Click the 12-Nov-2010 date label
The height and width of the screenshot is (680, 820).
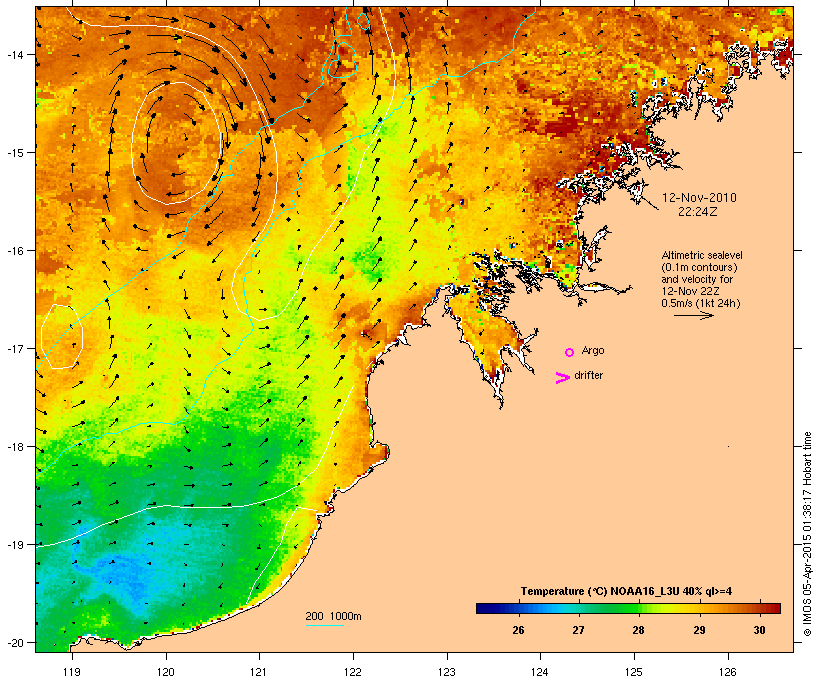tap(699, 198)
